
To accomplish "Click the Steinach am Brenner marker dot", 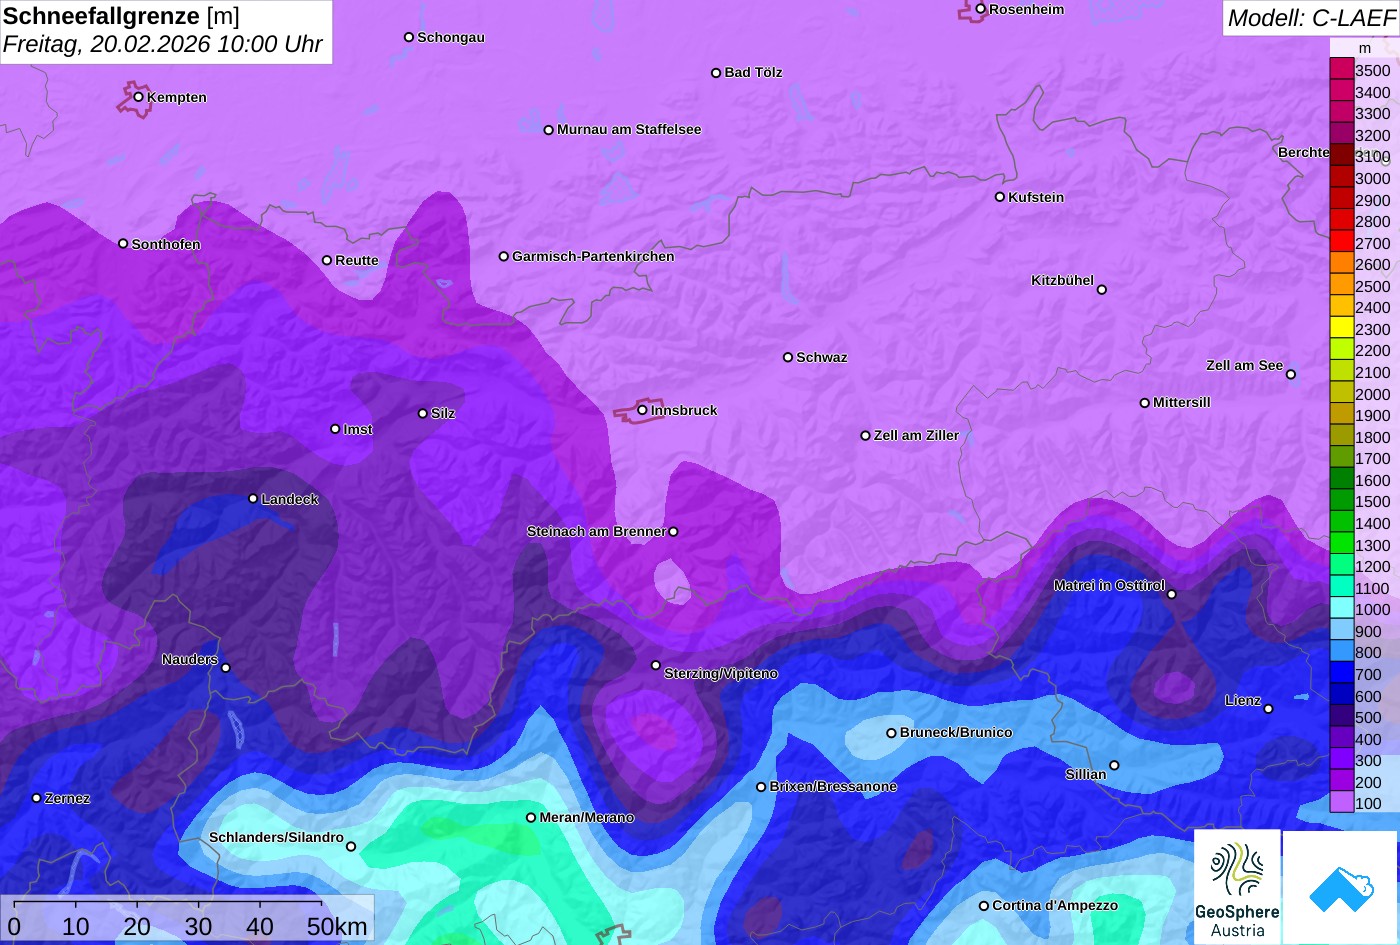I will coord(673,532).
